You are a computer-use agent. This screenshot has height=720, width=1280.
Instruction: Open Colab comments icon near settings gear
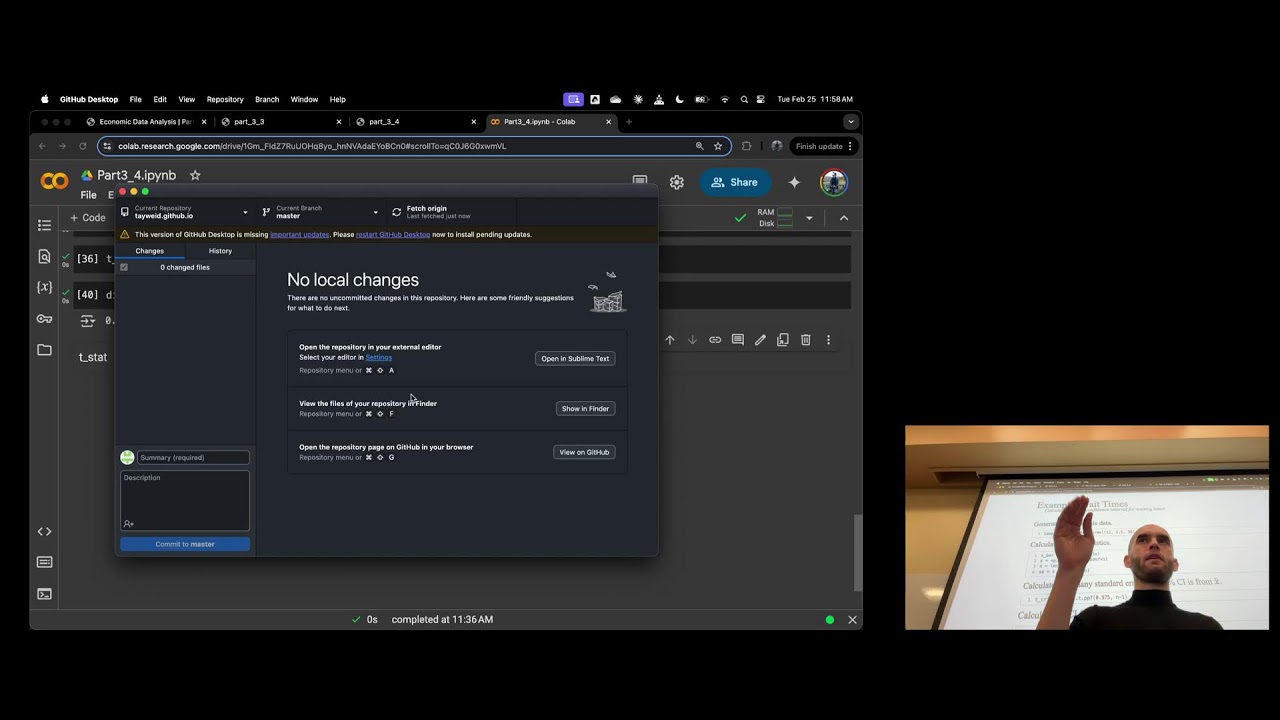[640, 181]
